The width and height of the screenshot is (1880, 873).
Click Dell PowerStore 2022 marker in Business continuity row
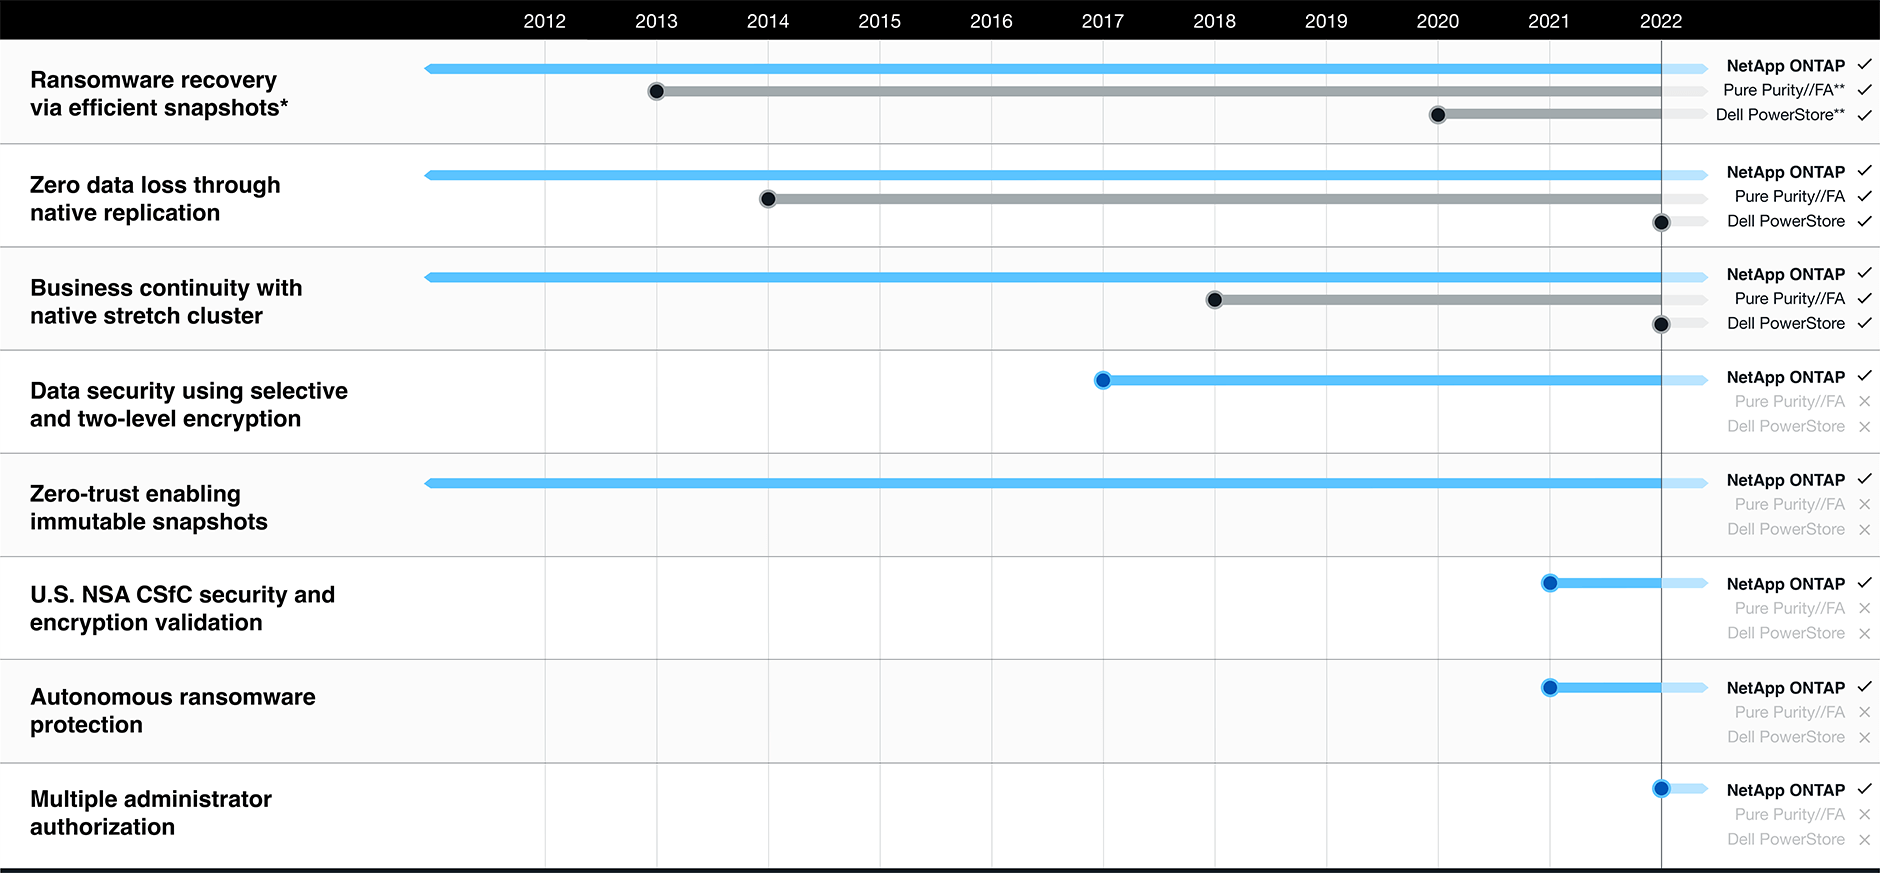pyautogui.click(x=1661, y=324)
